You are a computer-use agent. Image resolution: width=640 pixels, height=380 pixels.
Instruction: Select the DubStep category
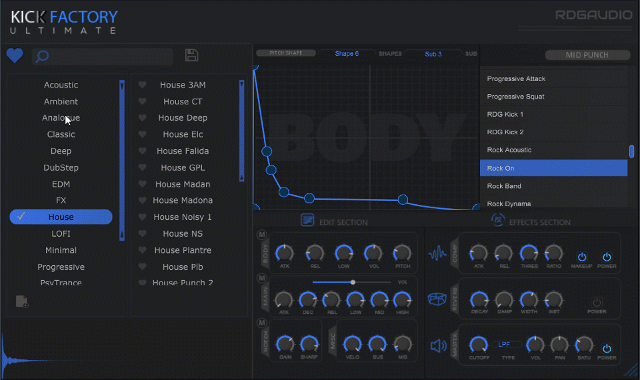coord(61,168)
